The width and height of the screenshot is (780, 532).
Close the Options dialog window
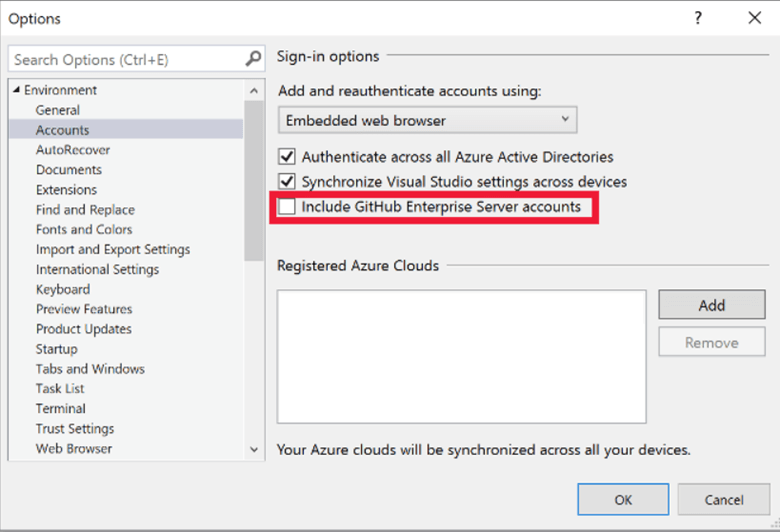point(754,18)
